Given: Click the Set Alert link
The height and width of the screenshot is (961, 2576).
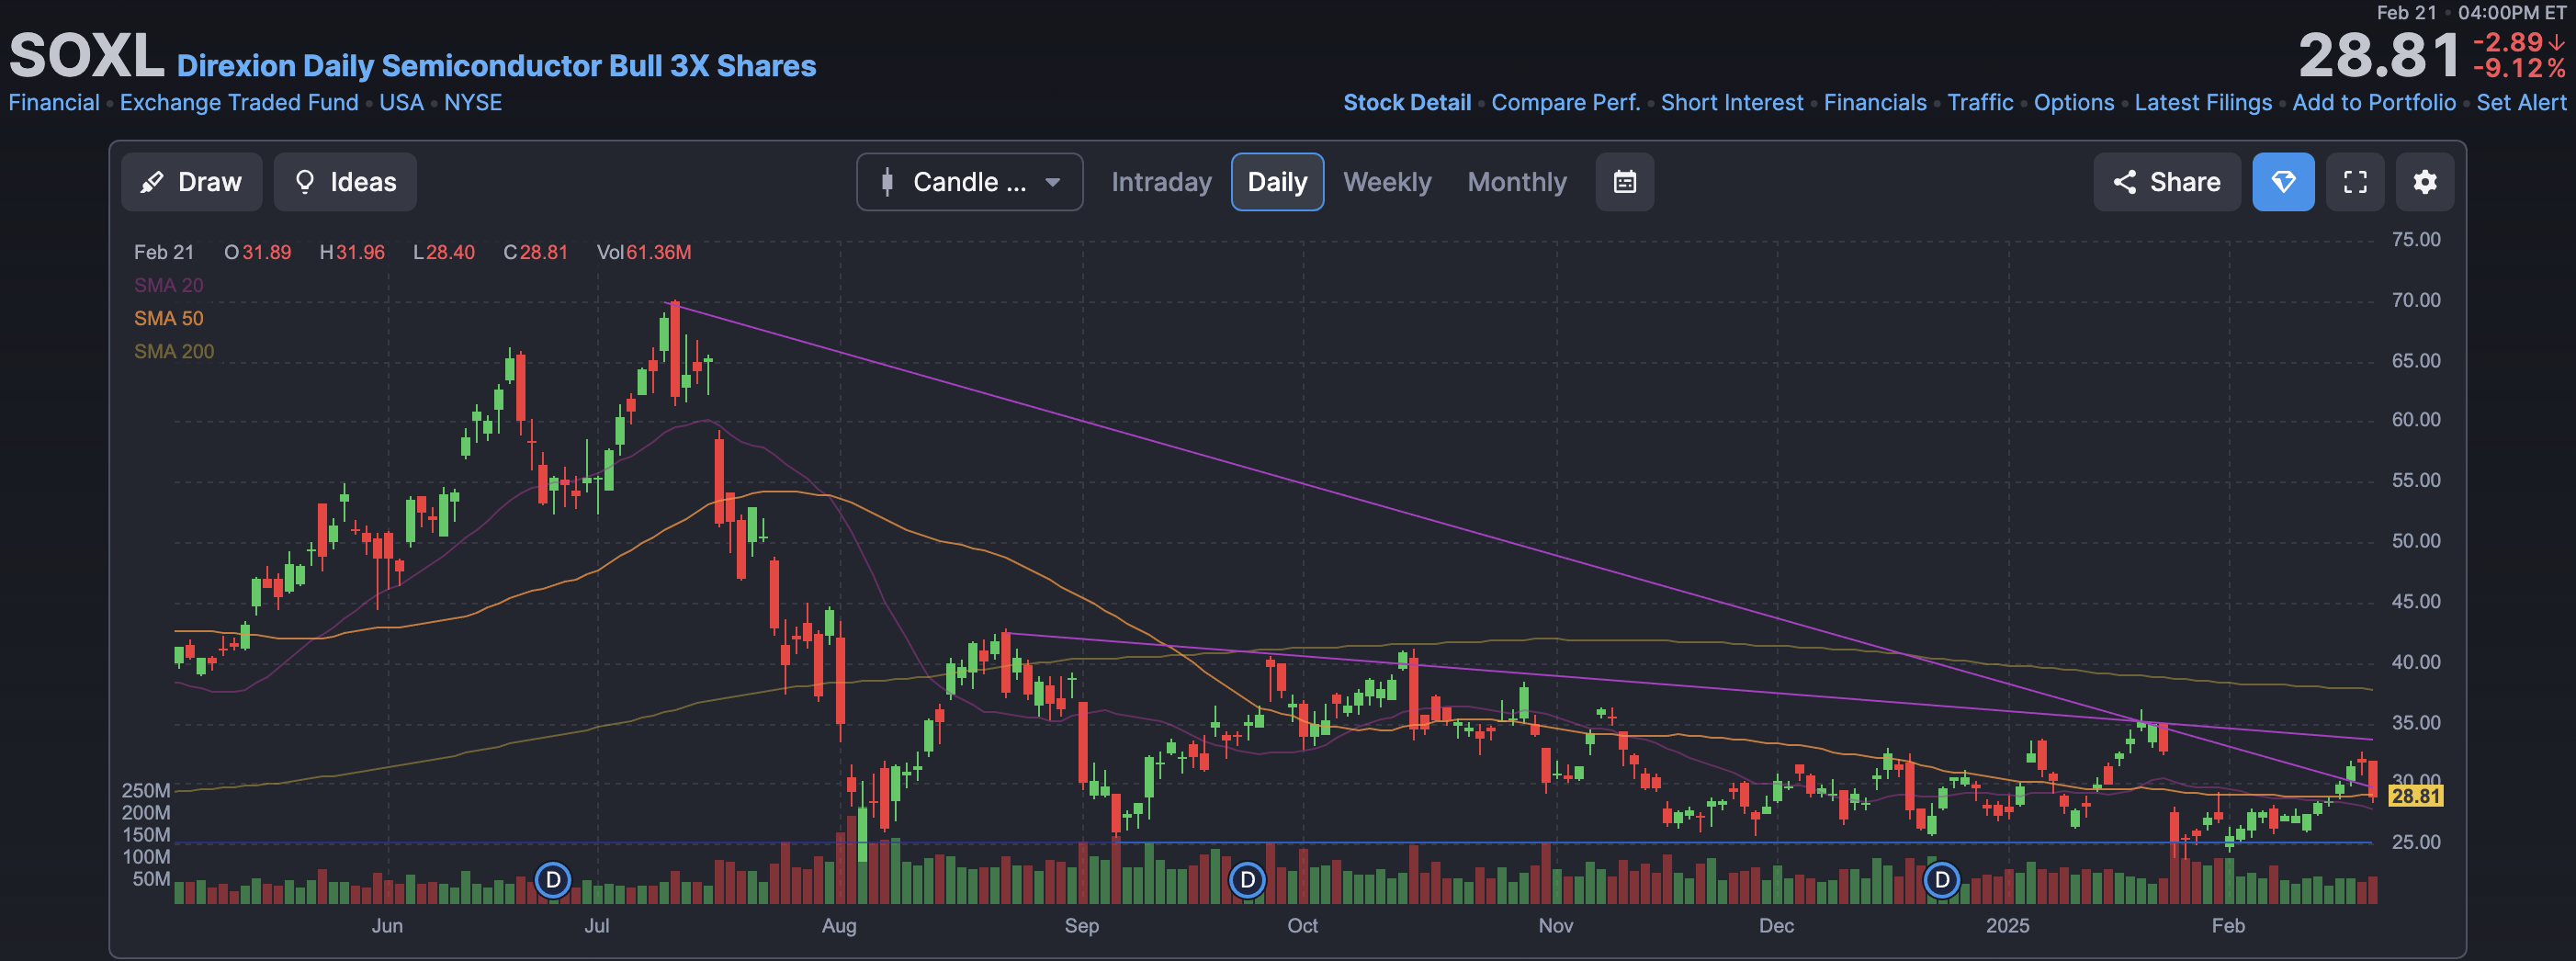Looking at the screenshot, I should [2521, 102].
